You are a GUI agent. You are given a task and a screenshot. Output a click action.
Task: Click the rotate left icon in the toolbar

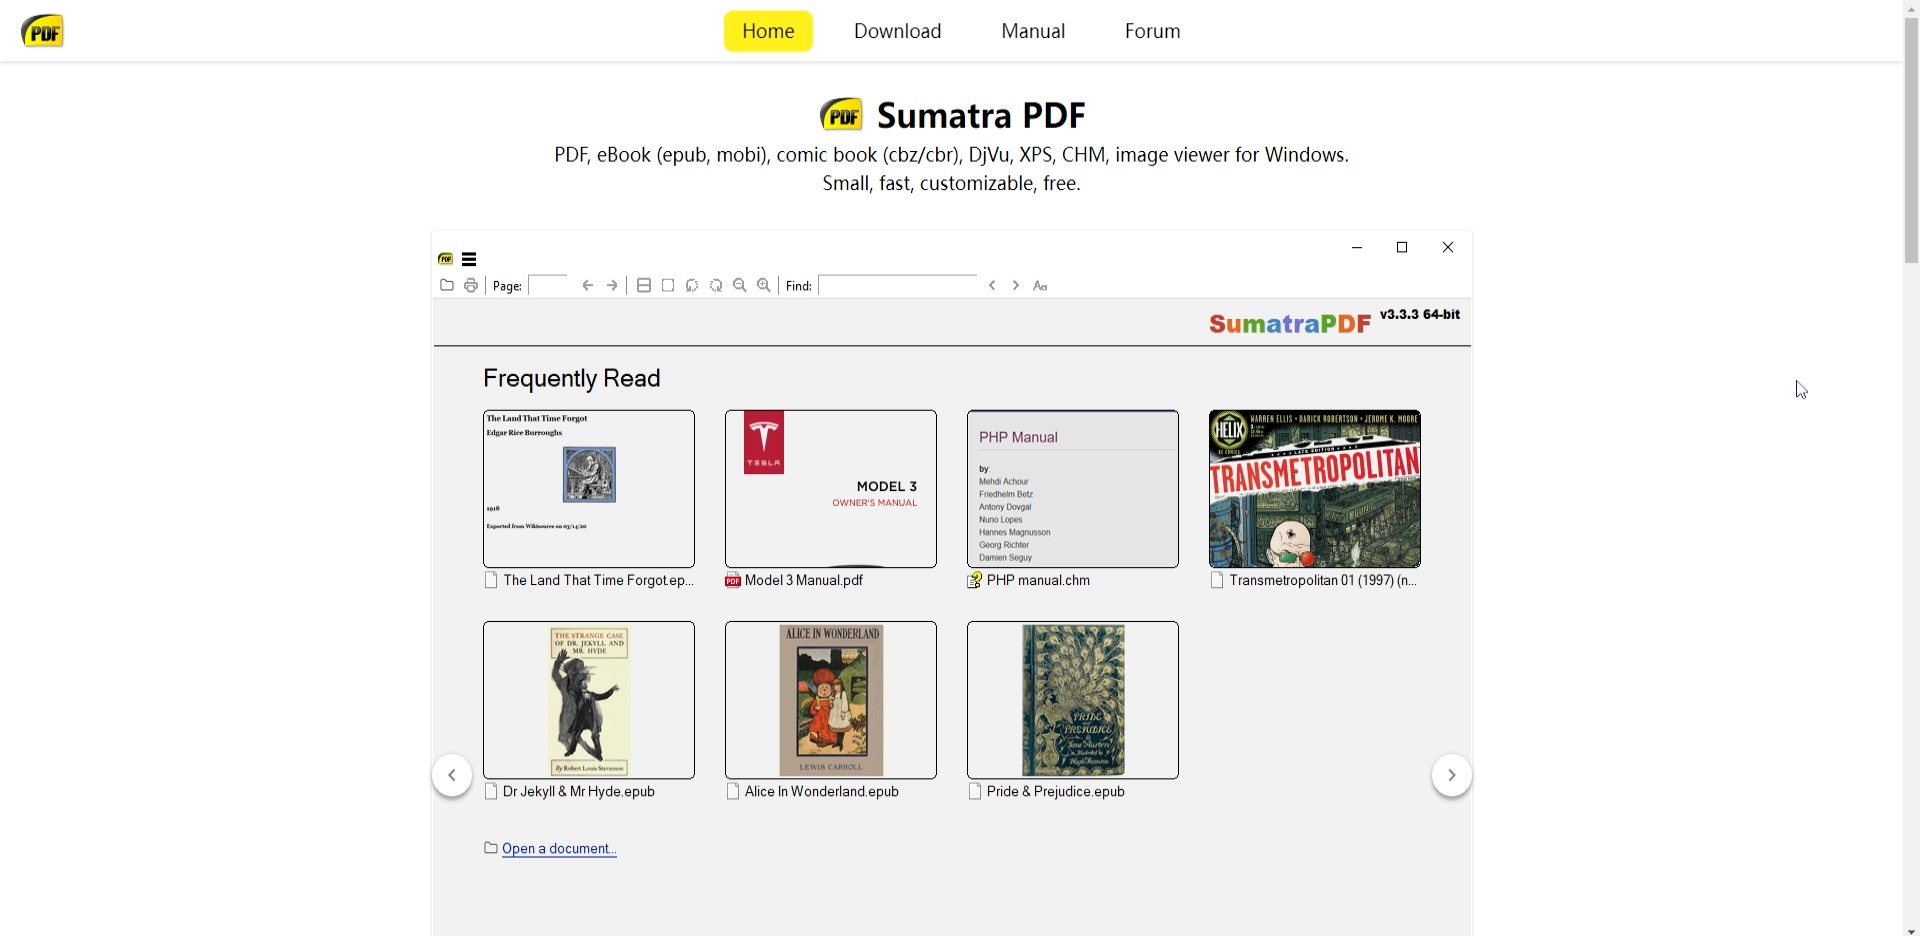tap(692, 286)
